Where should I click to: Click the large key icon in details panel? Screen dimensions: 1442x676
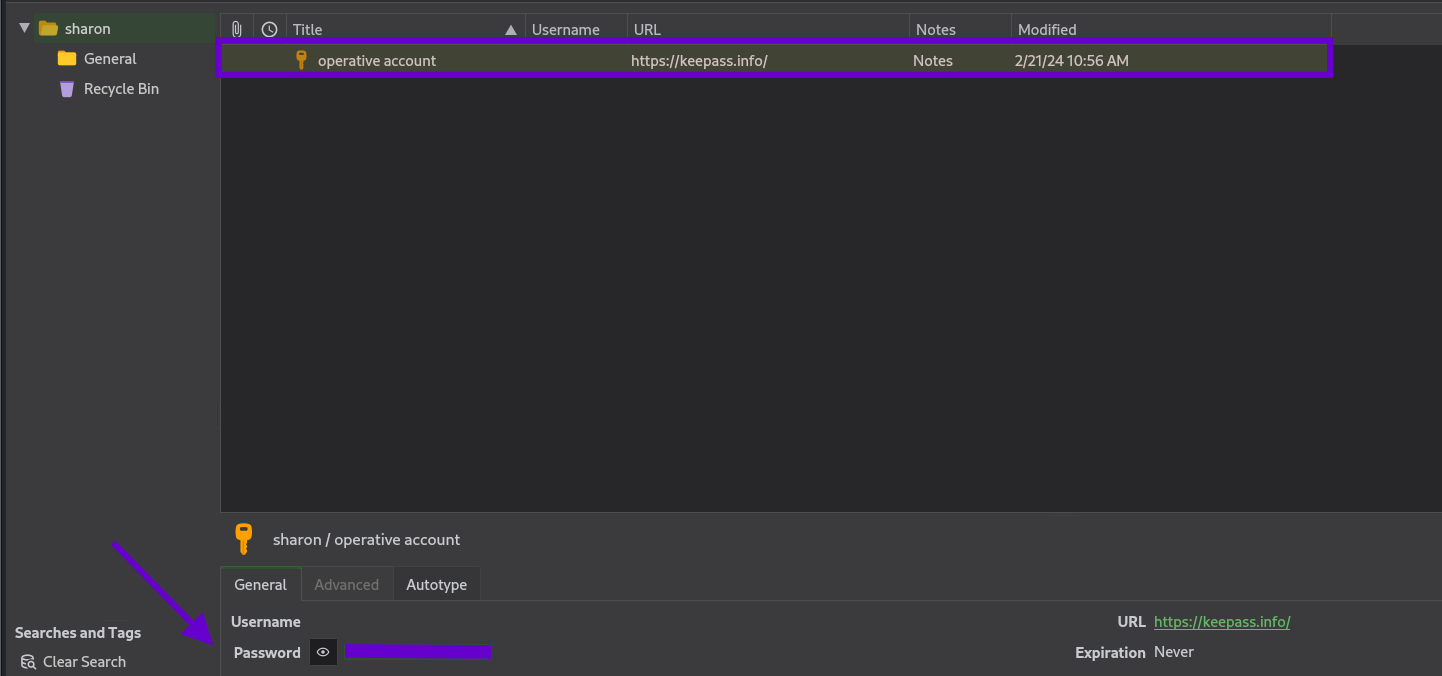(243, 539)
